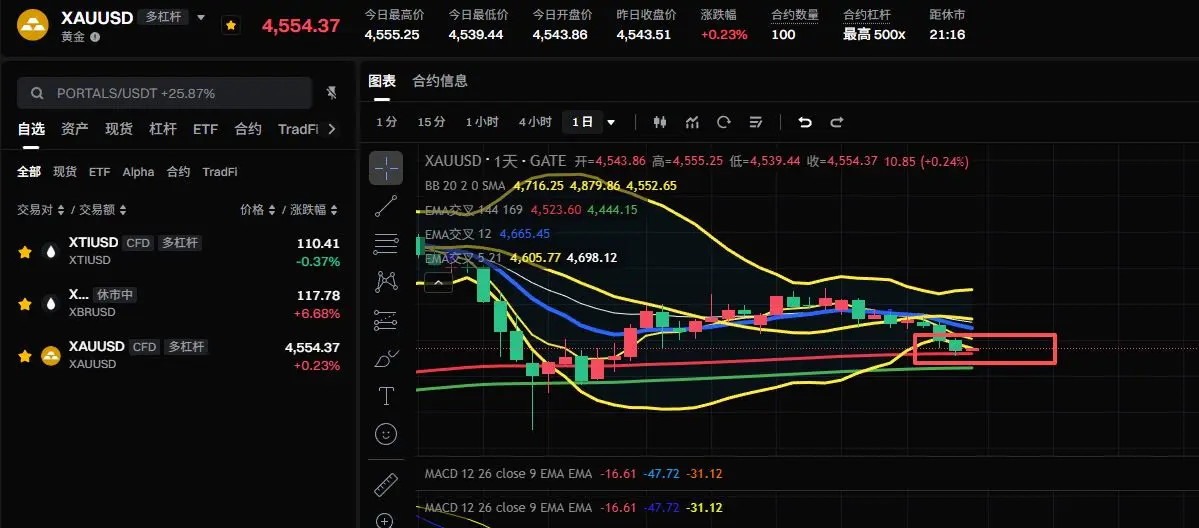Click the 110.41 price for XTIUSD
The width and height of the screenshot is (1199, 528).
tap(318, 244)
